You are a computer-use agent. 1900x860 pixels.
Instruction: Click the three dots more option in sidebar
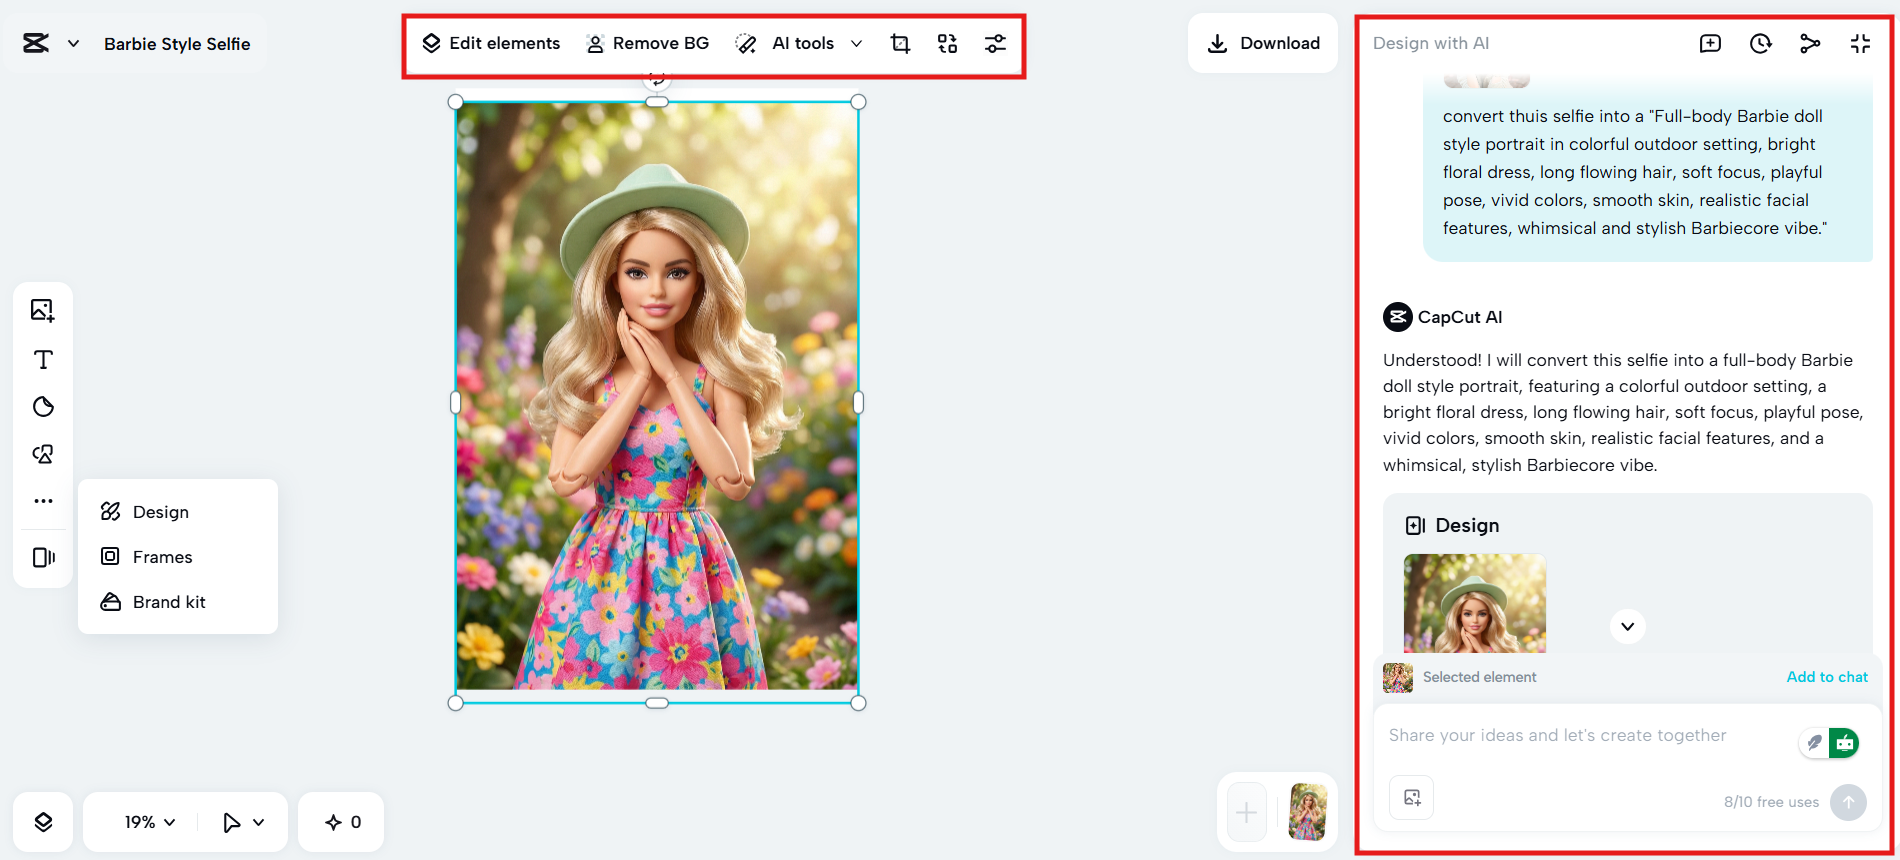tap(43, 501)
